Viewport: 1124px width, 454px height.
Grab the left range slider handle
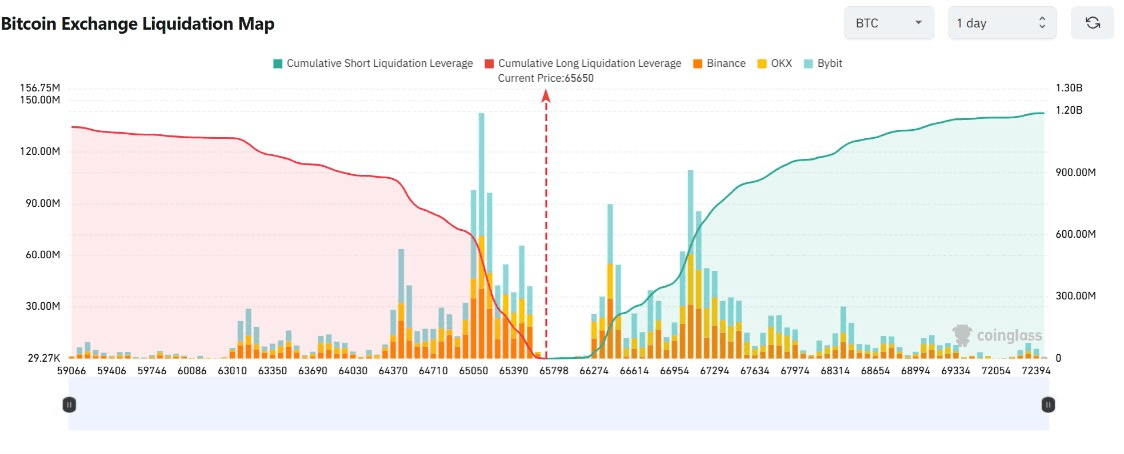(69, 405)
